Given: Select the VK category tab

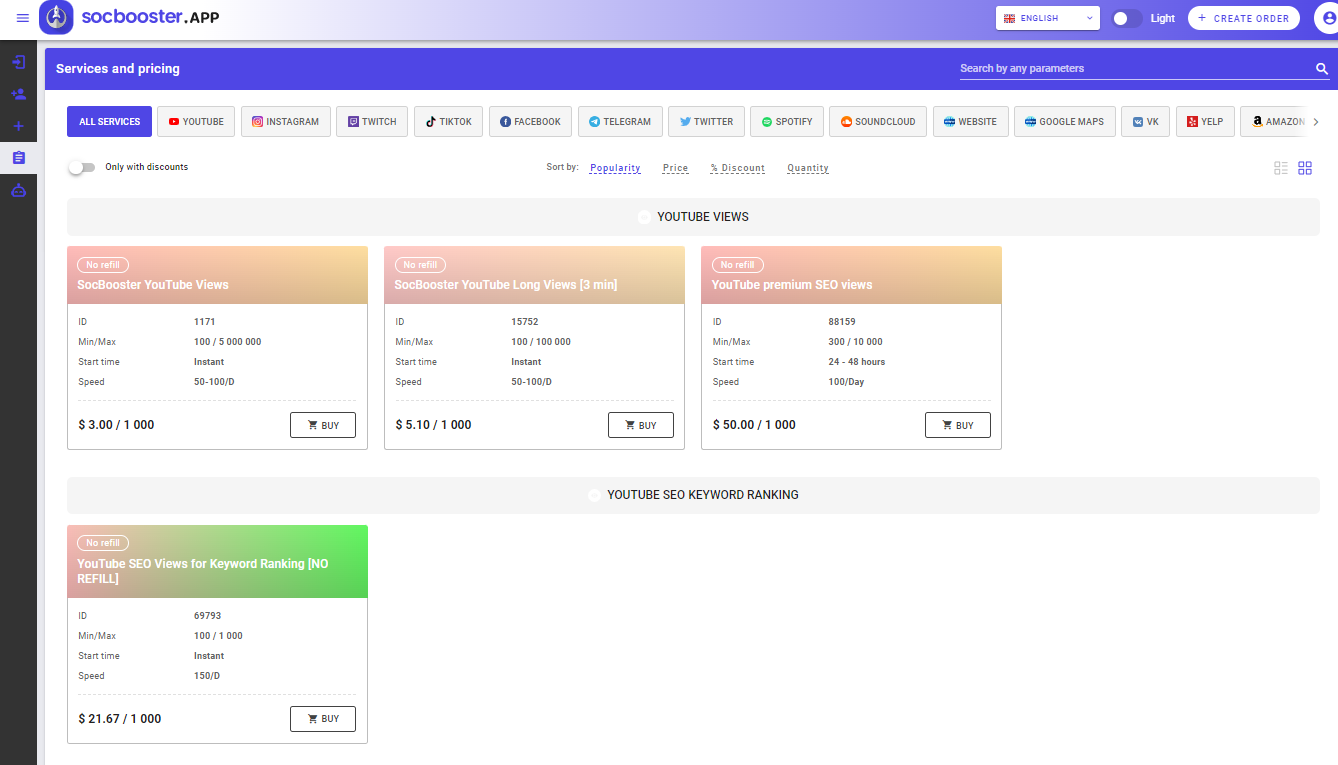Looking at the screenshot, I should pyautogui.click(x=1146, y=122).
